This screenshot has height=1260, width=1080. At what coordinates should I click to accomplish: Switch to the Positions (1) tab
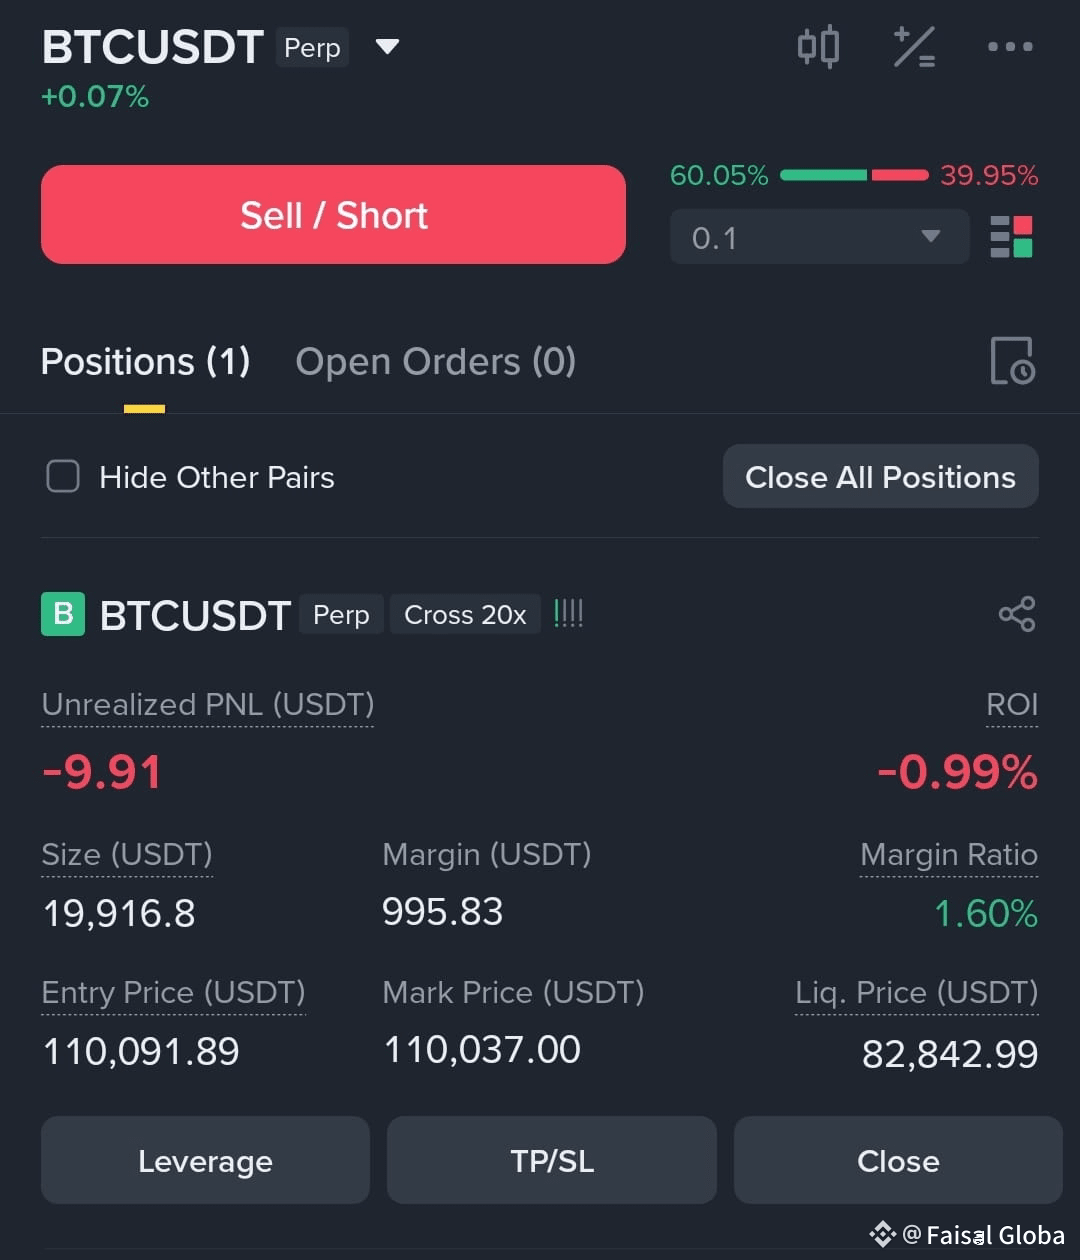145,361
